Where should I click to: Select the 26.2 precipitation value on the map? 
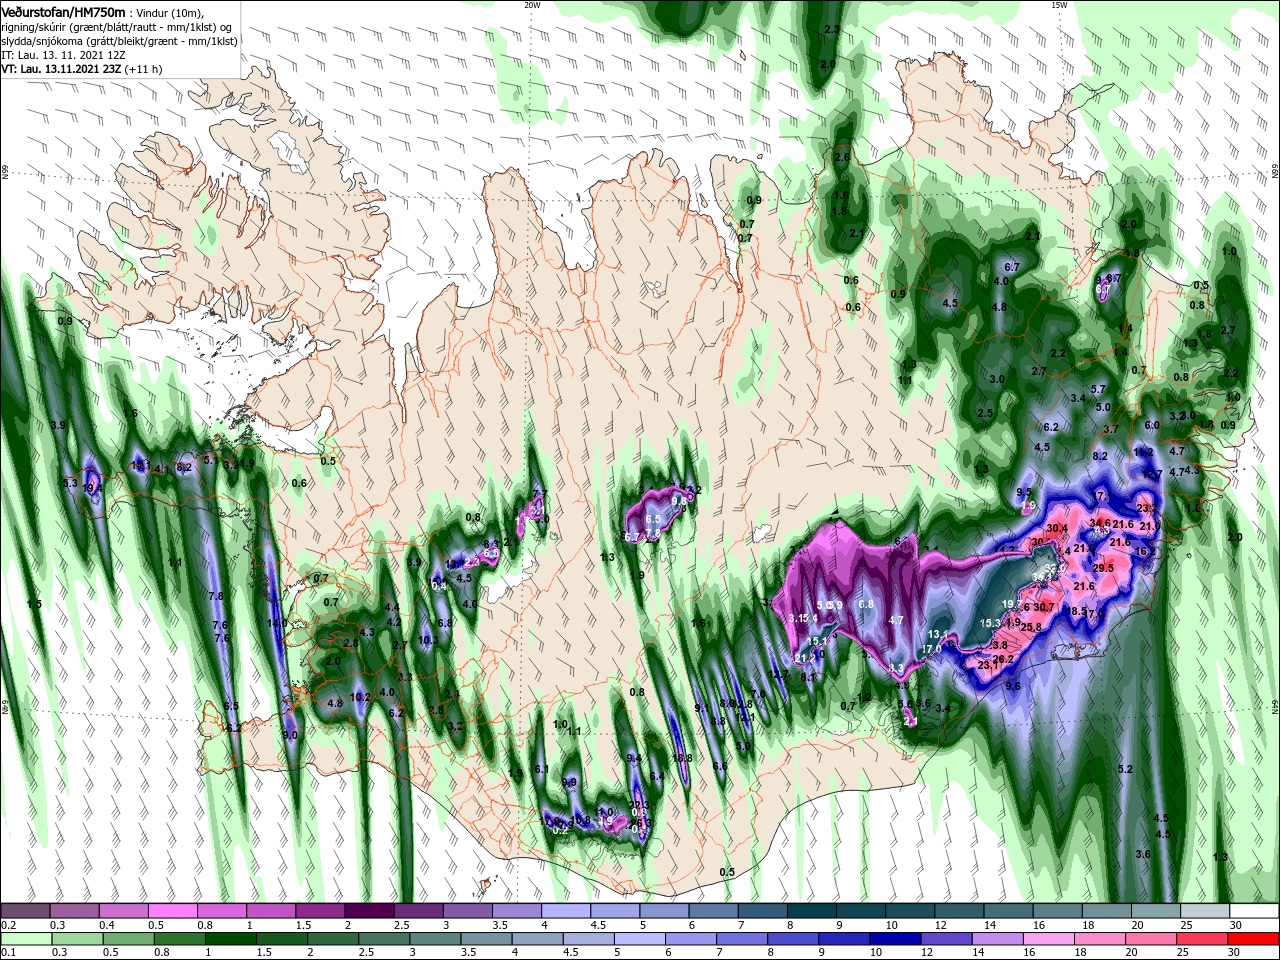point(1004,659)
